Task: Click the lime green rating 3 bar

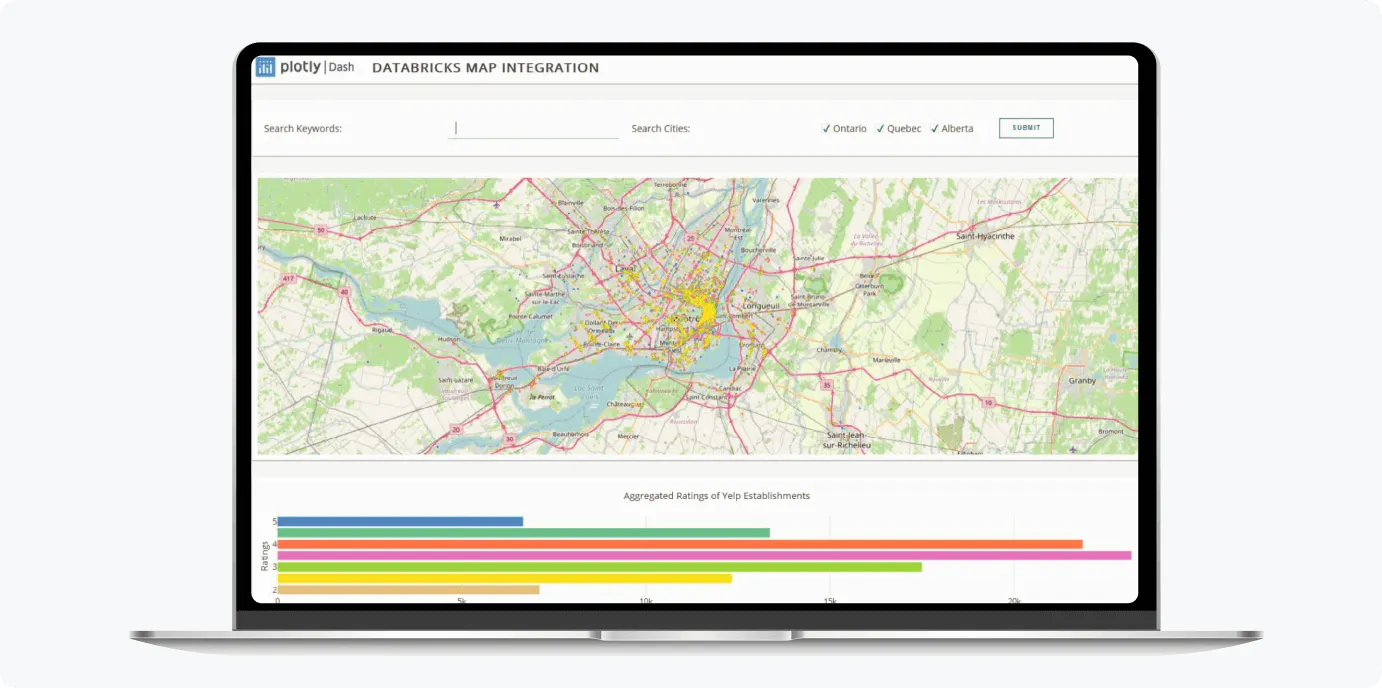Action: click(x=600, y=567)
